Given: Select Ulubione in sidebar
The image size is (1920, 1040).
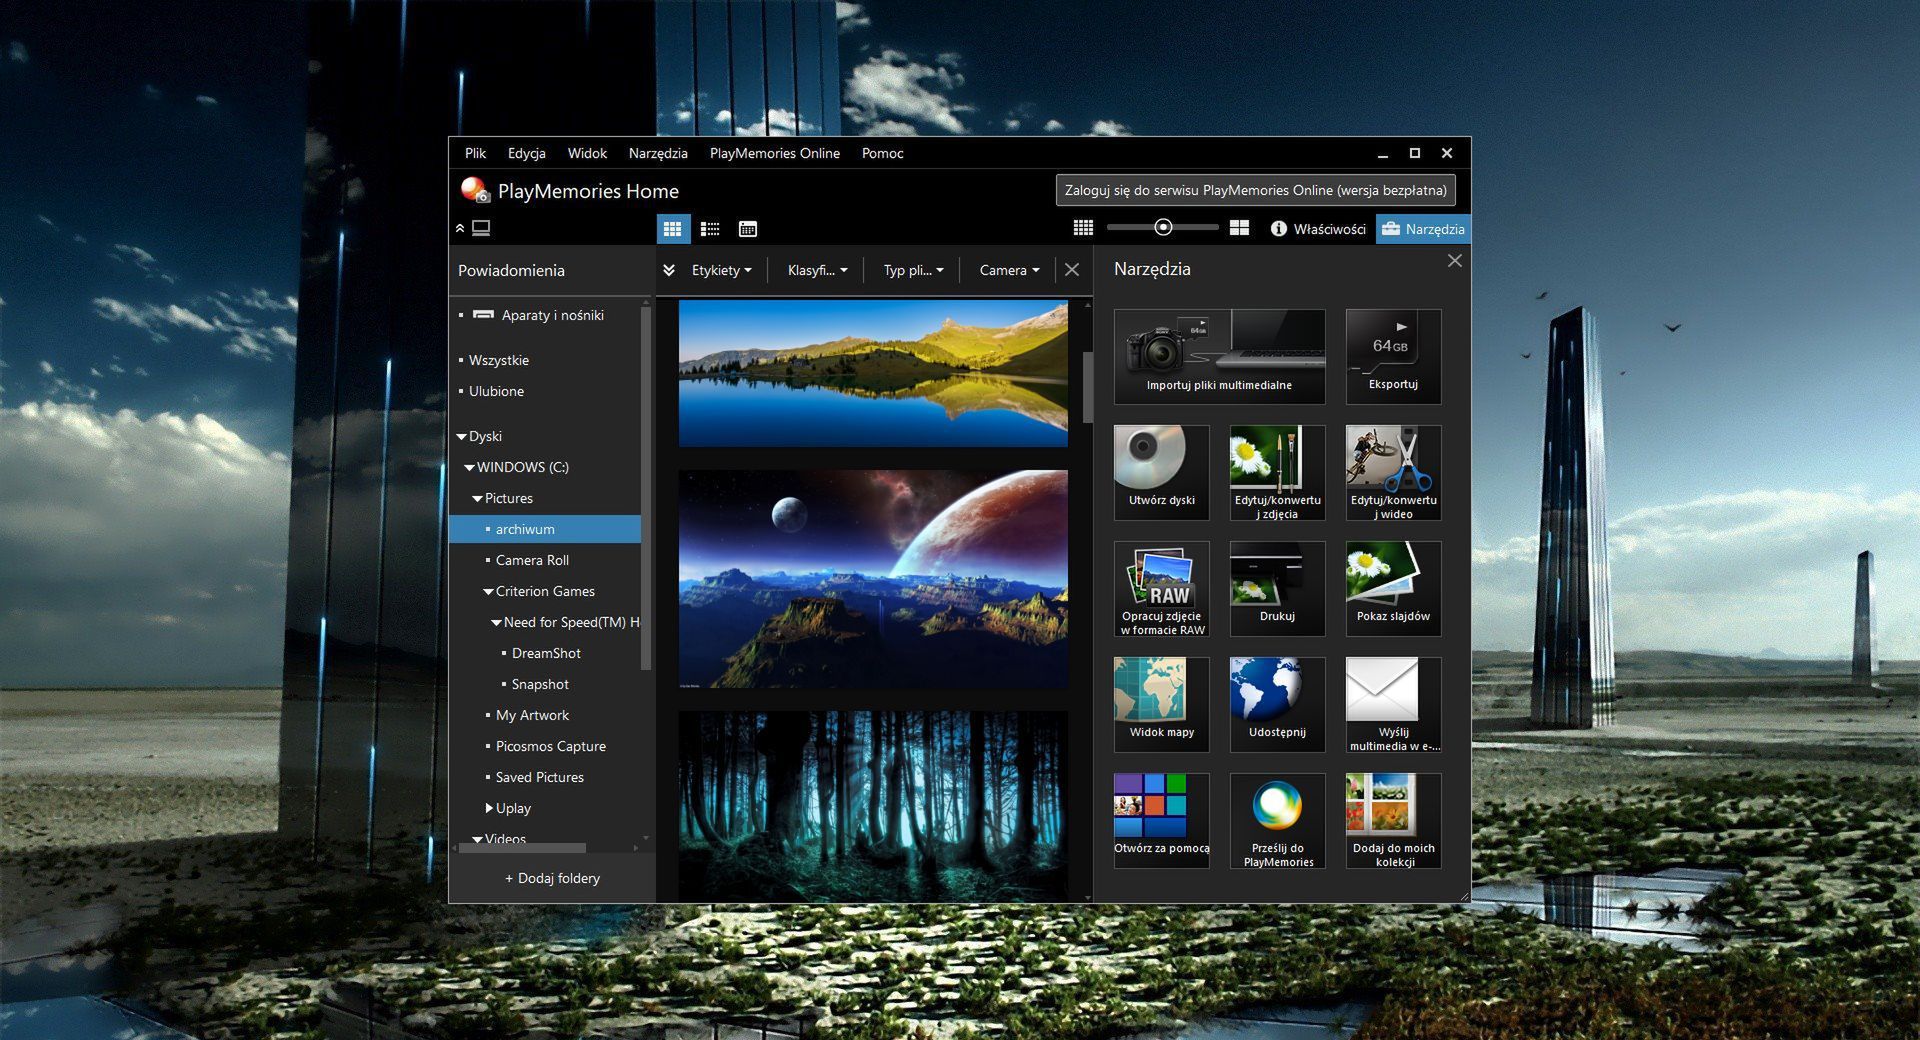Looking at the screenshot, I should pos(545,391).
